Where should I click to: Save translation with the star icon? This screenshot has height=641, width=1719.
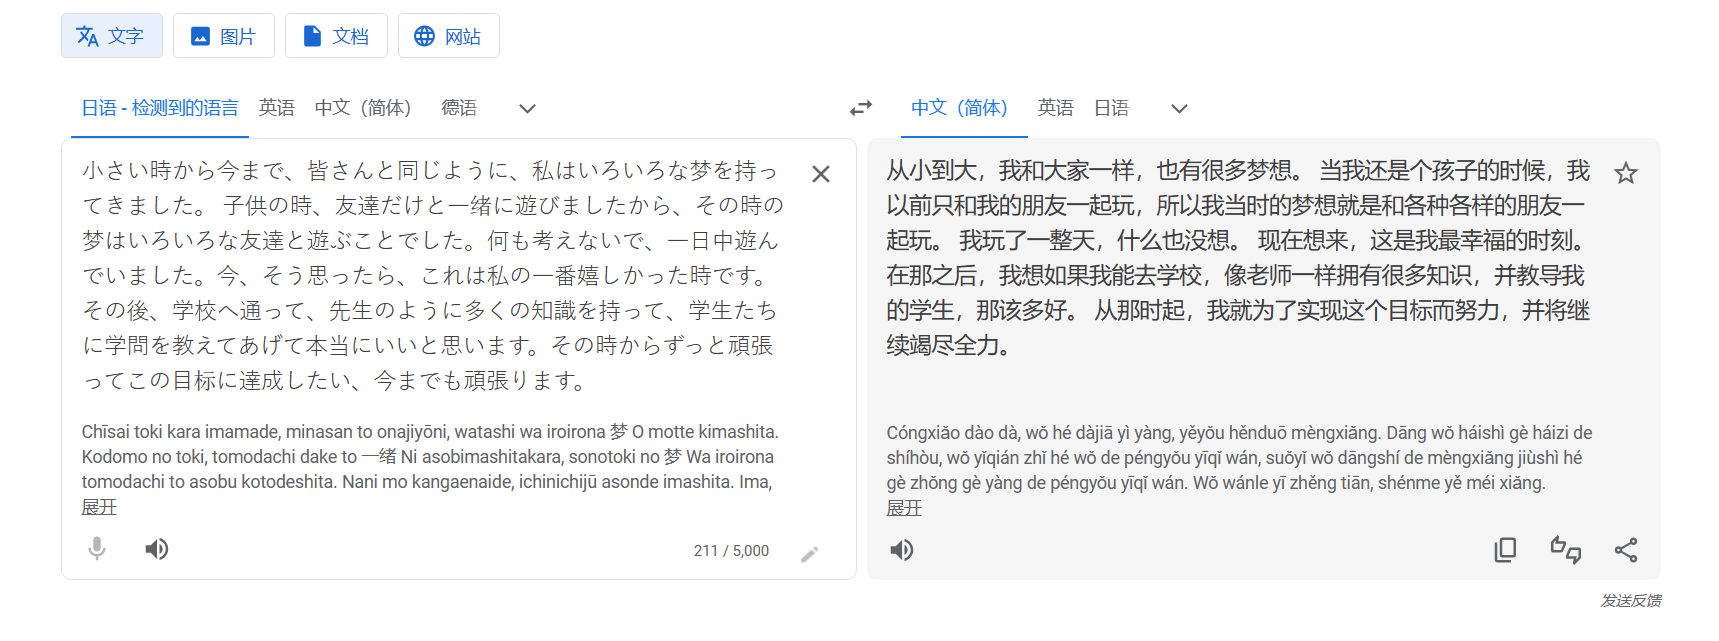click(x=1626, y=174)
